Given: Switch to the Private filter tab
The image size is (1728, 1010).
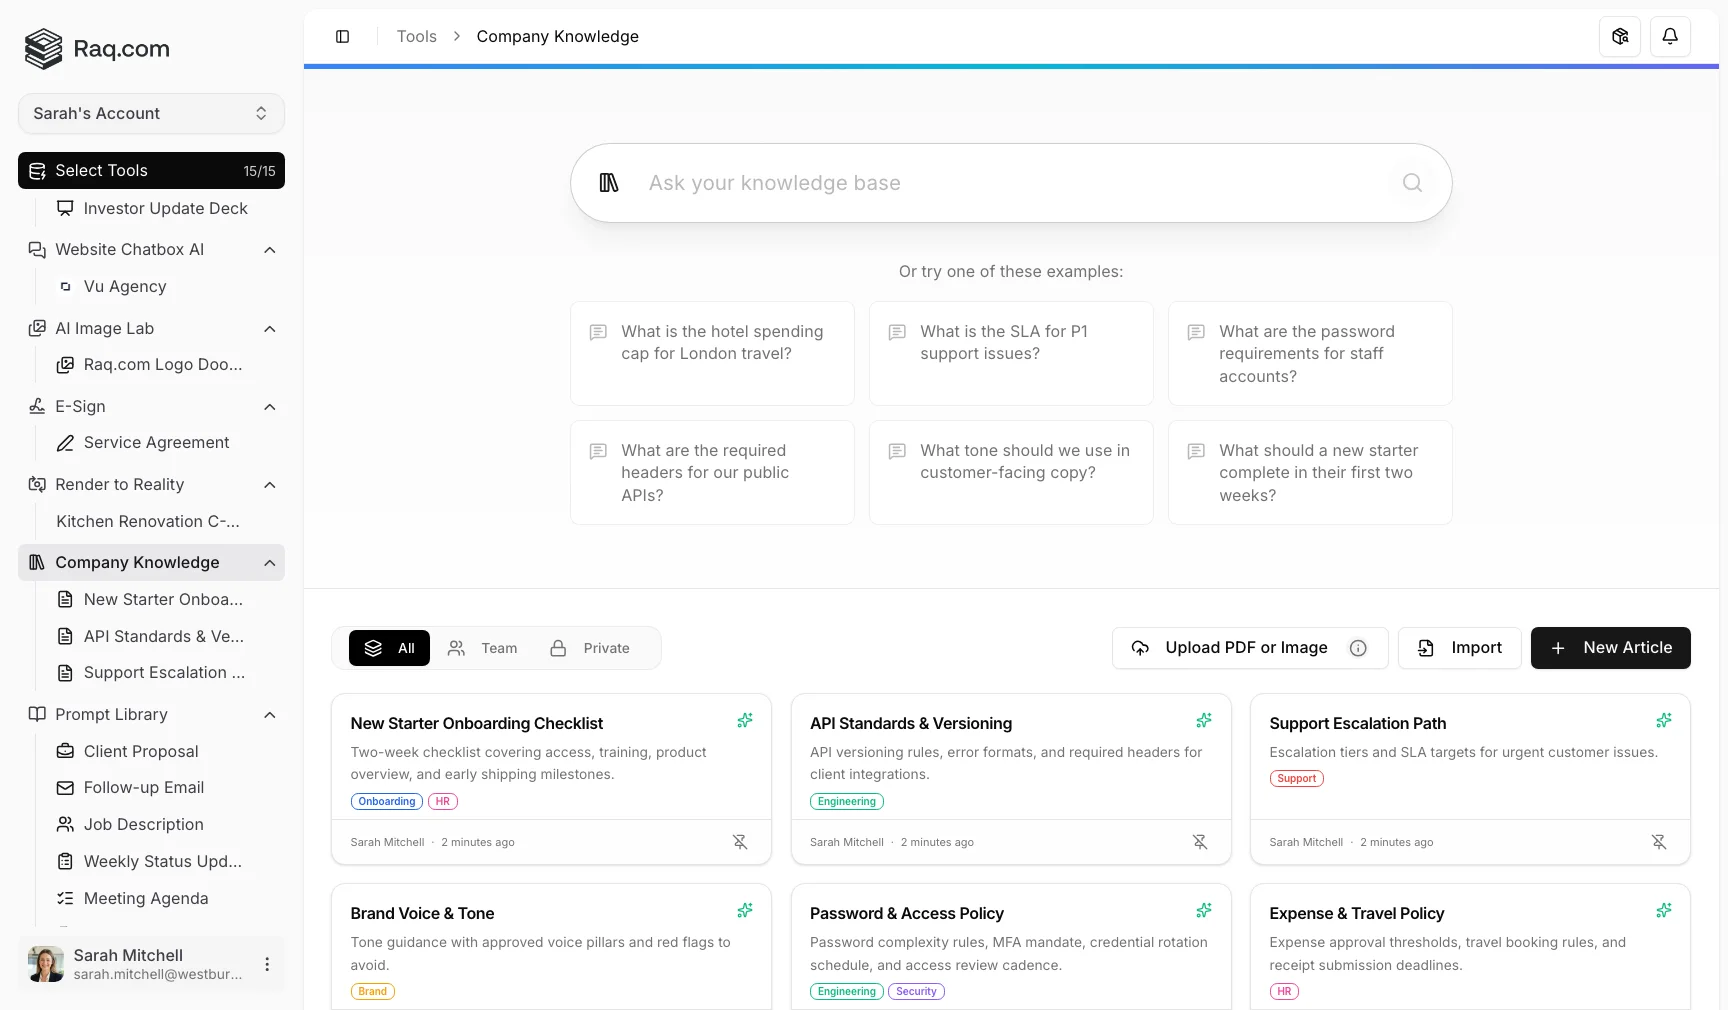Looking at the screenshot, I should (x=590, y=648).
